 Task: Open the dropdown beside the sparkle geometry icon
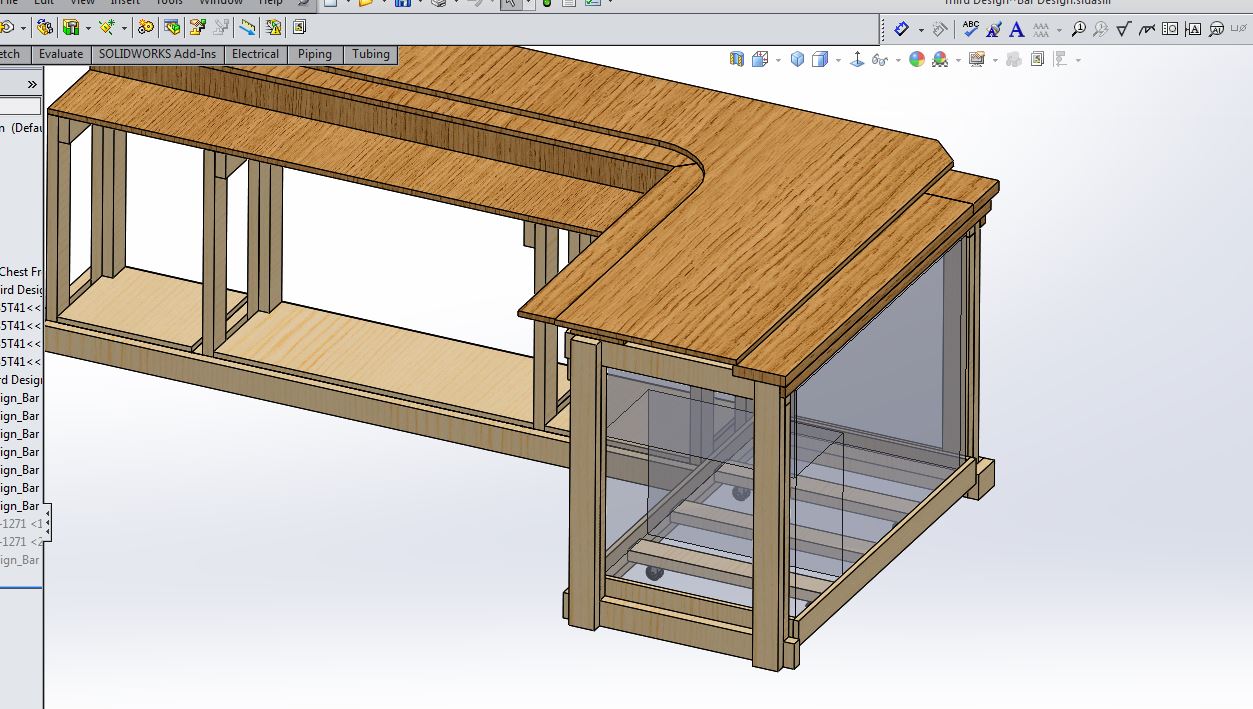tap(124, 28)
